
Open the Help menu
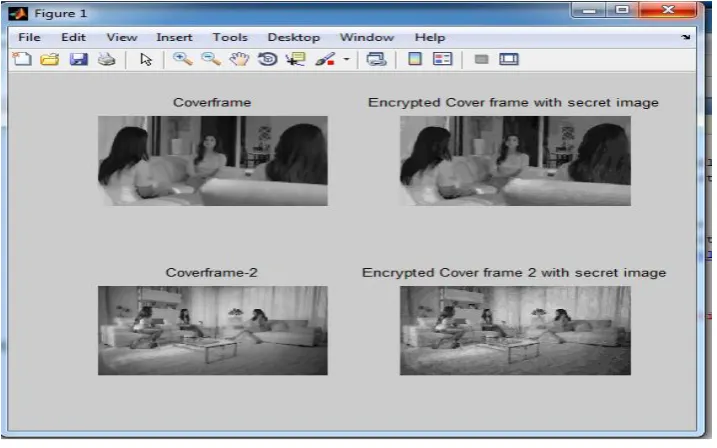430,37
